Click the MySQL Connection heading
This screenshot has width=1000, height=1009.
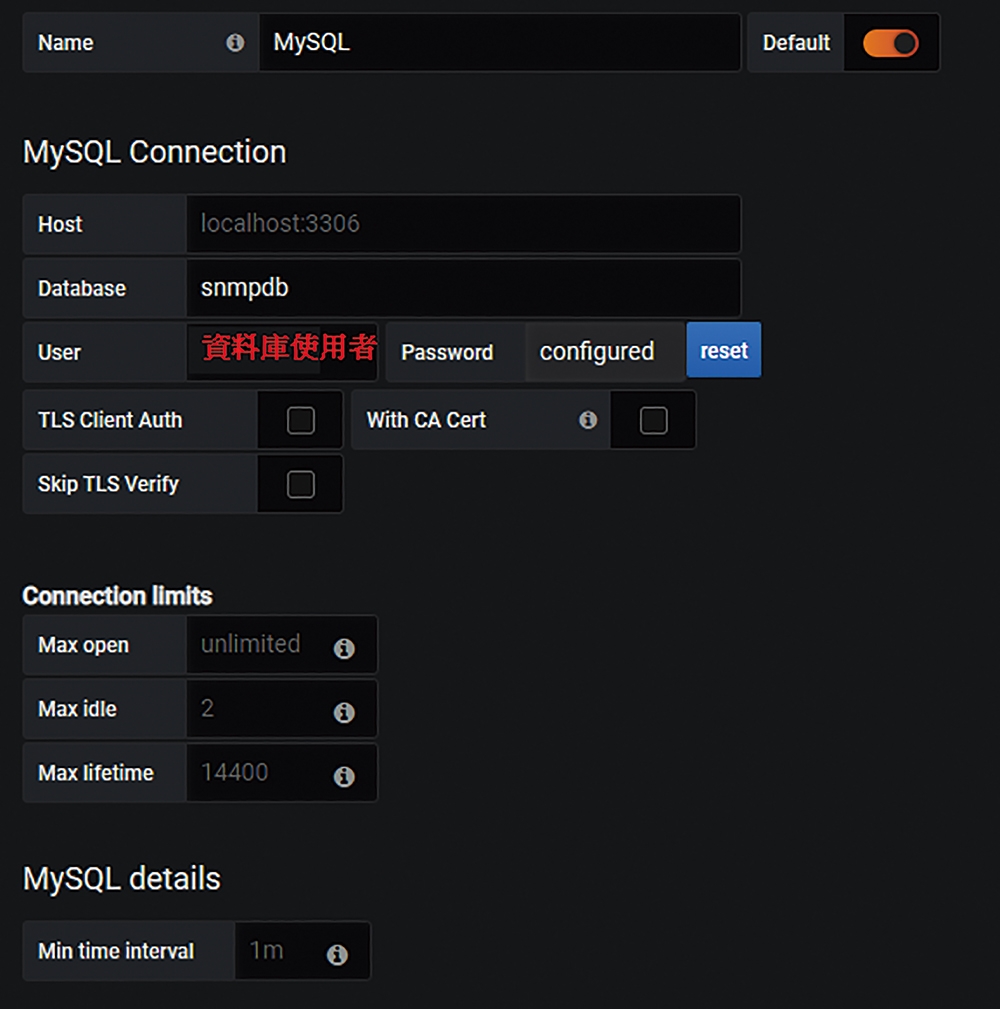click(154, 153)
